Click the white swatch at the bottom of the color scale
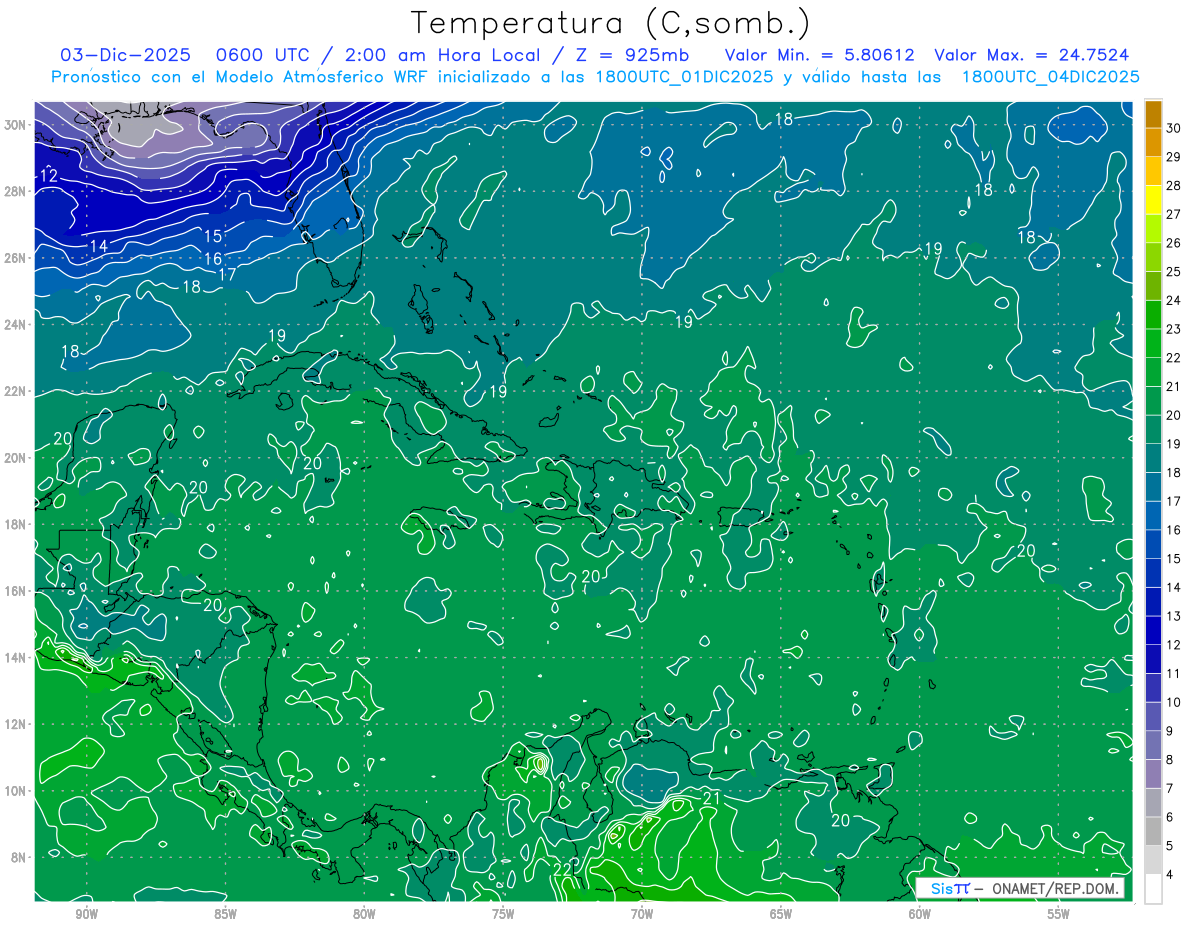The height and width of the screenshot is (927, 1200). pyautogui.click(x=1153, y=889)
